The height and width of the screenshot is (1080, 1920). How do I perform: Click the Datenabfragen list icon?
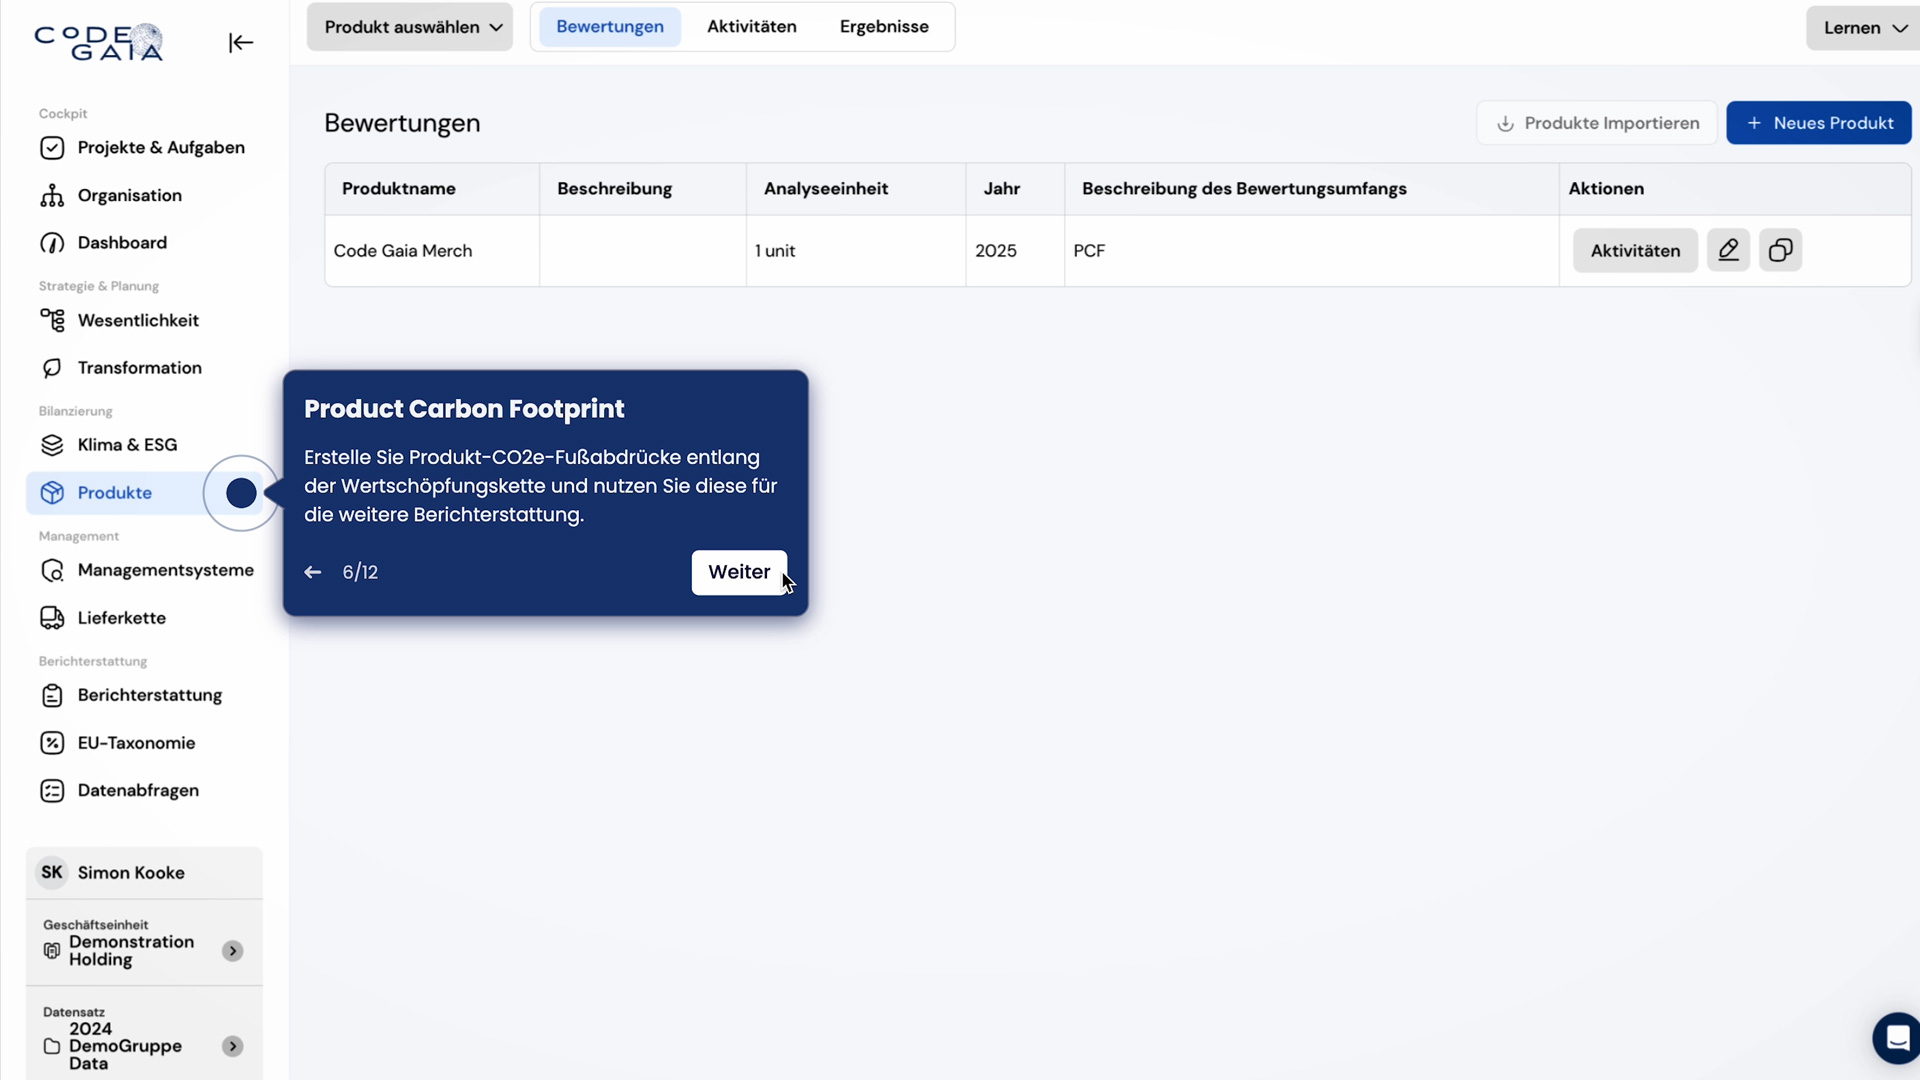52,791
